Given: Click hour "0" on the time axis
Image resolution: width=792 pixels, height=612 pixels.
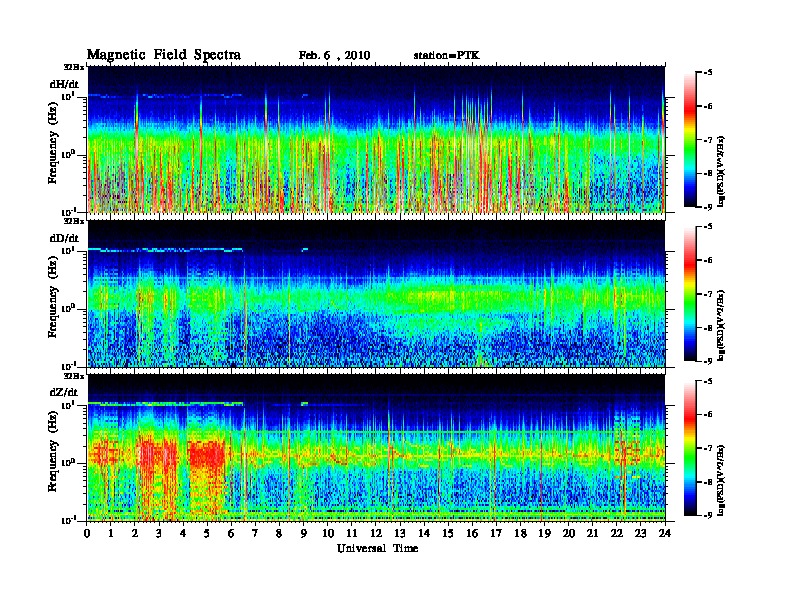Looking at the screenshot, I should [87, 534].
